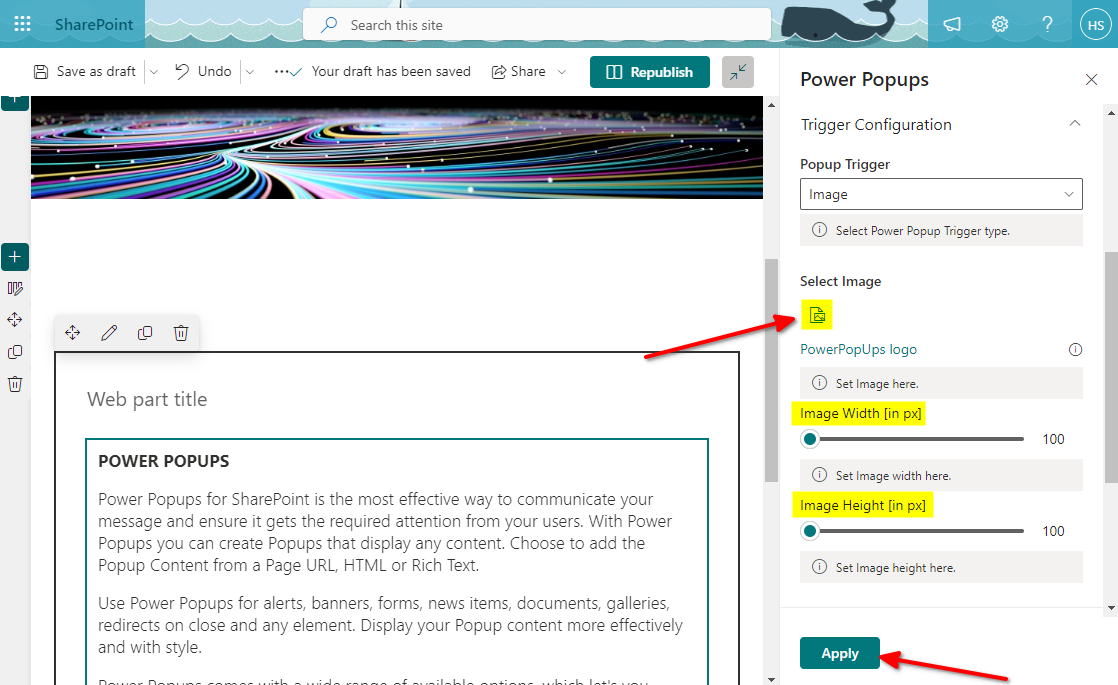This screenshot has width=1118, height=685.
Task: Click the move section icon in sidebar
Action: tap(15, 320)
